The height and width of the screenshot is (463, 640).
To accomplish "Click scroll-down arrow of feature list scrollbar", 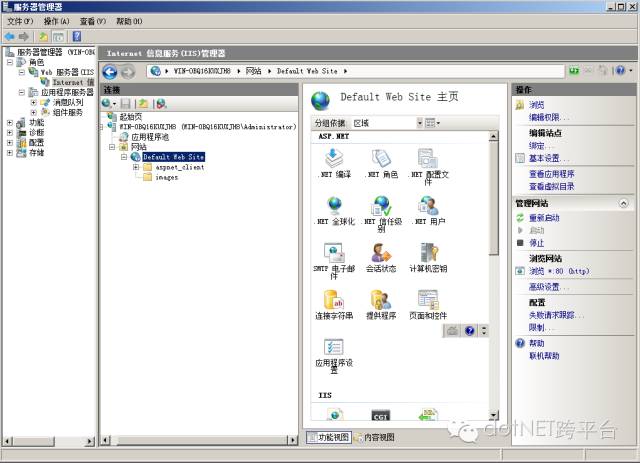I will point(493,416).
